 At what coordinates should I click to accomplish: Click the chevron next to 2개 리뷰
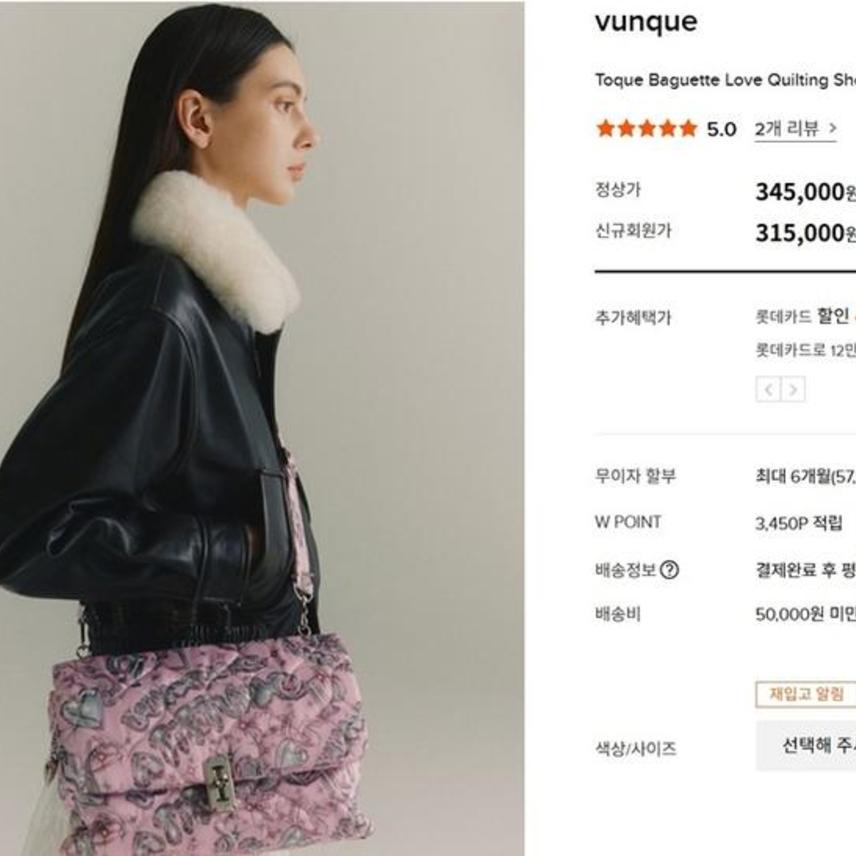pyautogui.click(x=832, y=128)
